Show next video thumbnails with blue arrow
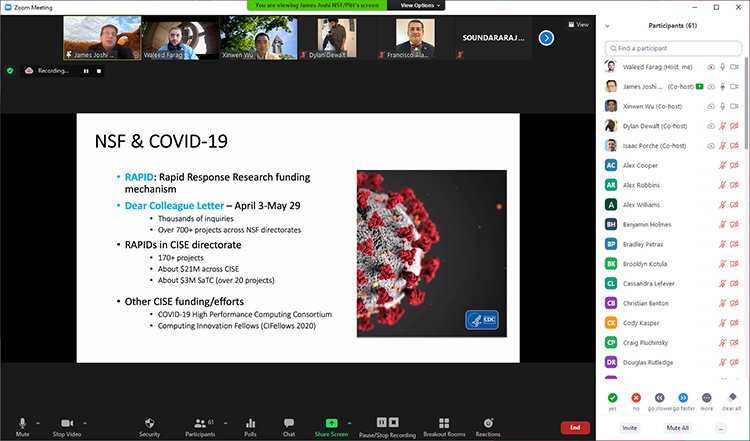 click(546, 38)
